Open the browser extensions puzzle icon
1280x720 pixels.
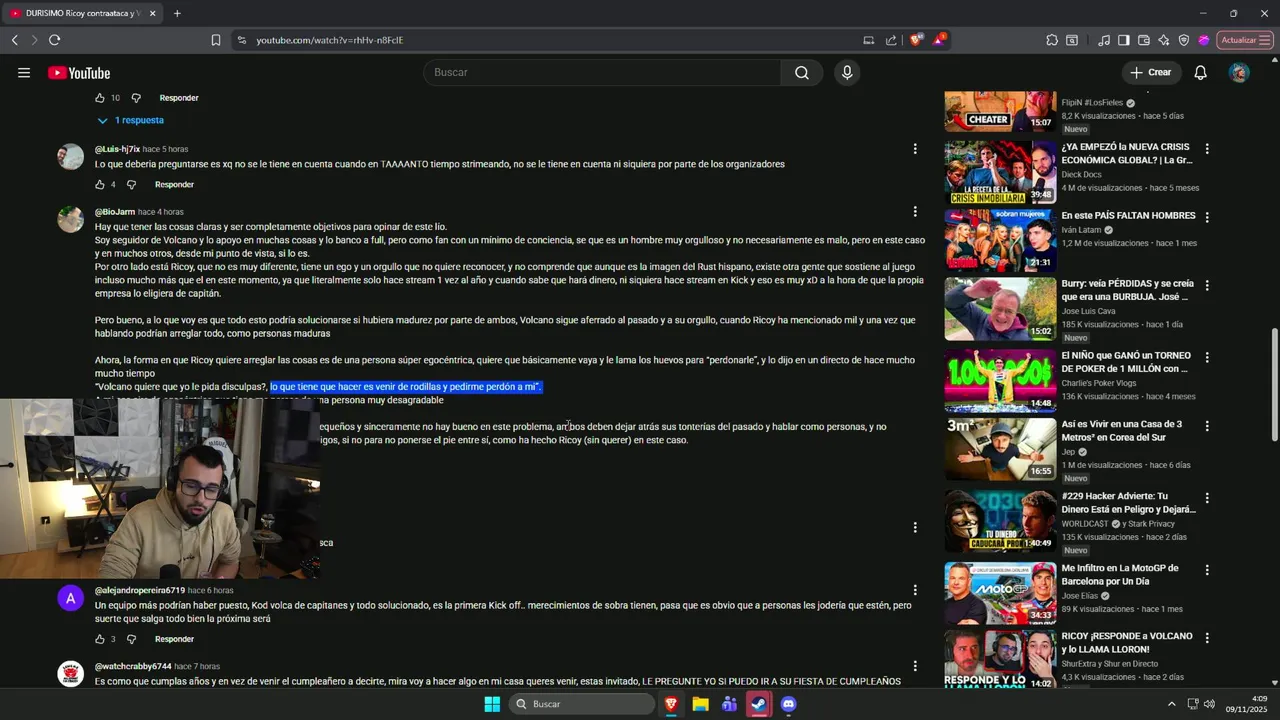tap(1052, 40)
